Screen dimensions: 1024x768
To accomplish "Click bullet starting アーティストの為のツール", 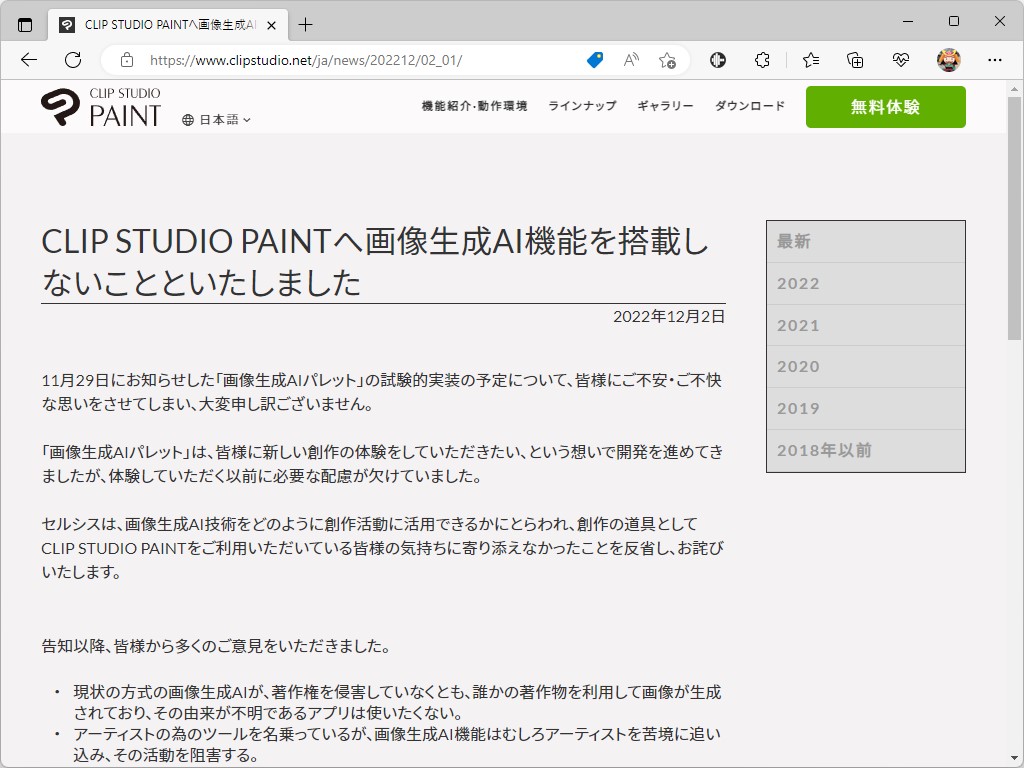I will click(x=397, y=744).
